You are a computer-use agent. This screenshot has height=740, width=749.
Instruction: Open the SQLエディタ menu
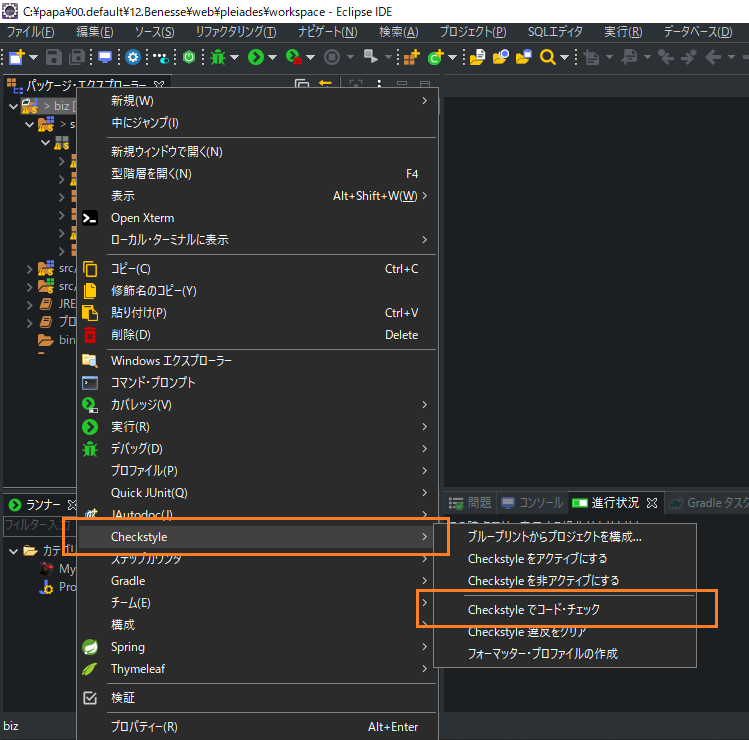point(555,32)
